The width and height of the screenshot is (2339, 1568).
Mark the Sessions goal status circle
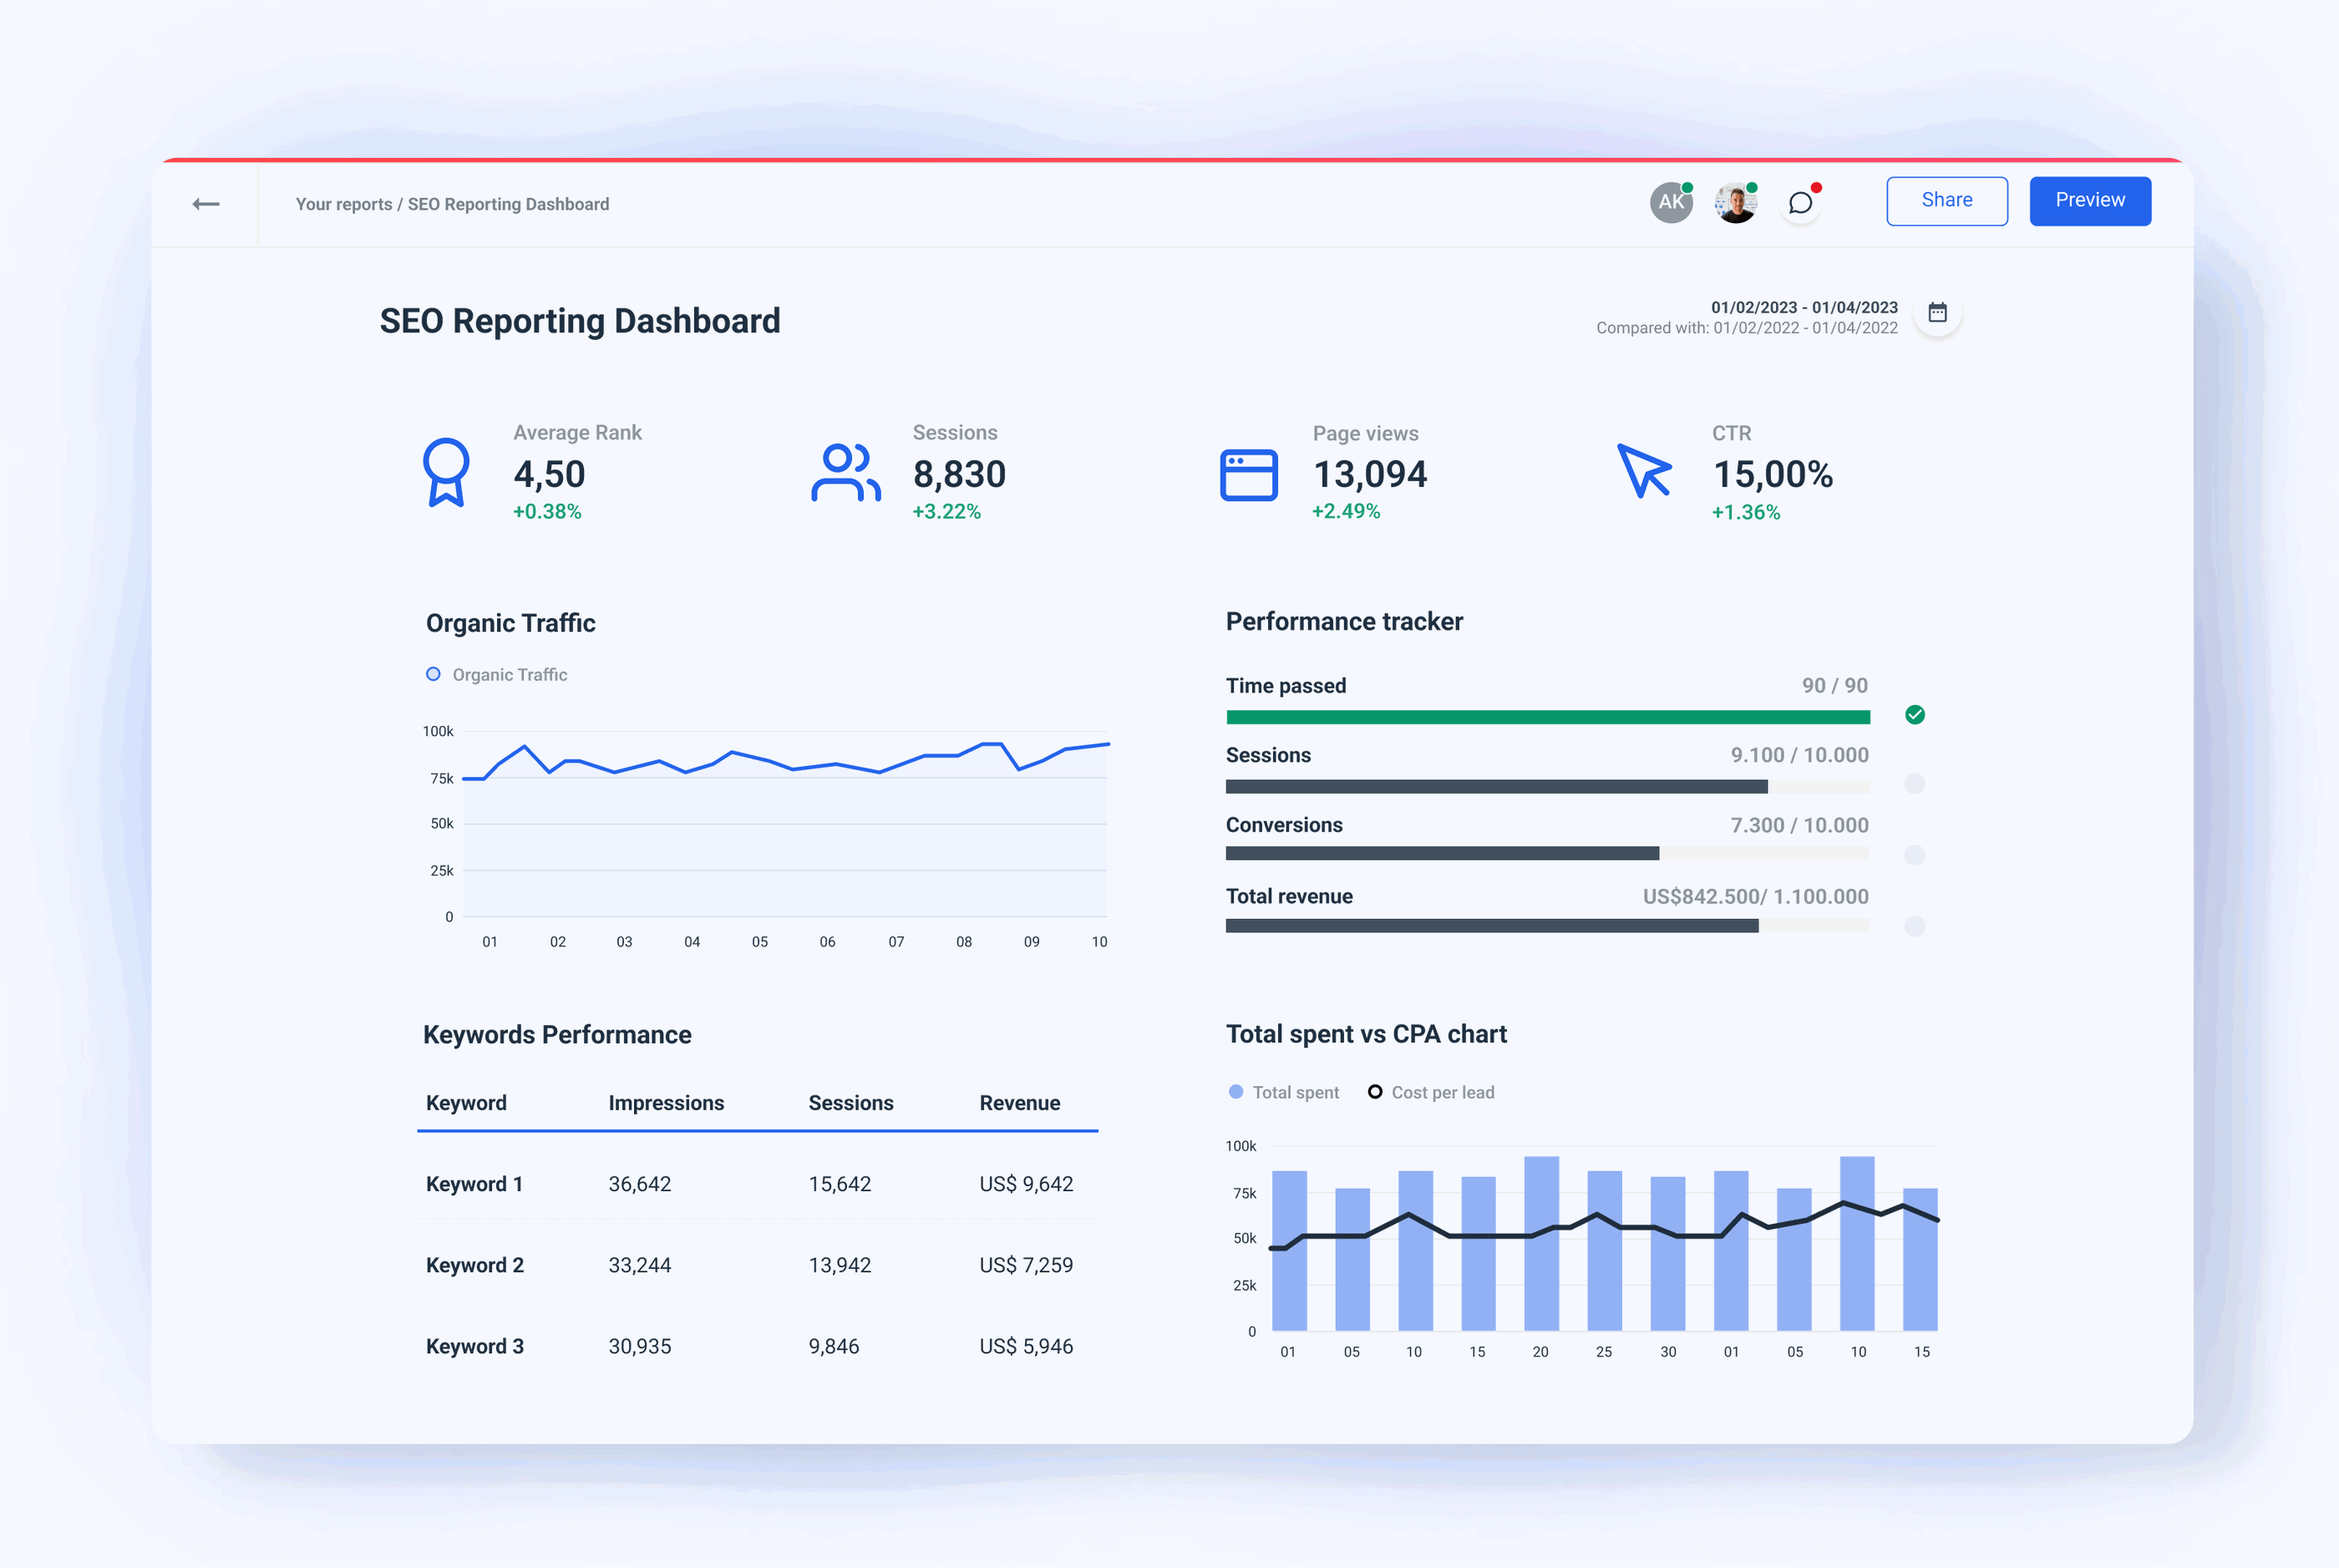1915,785
